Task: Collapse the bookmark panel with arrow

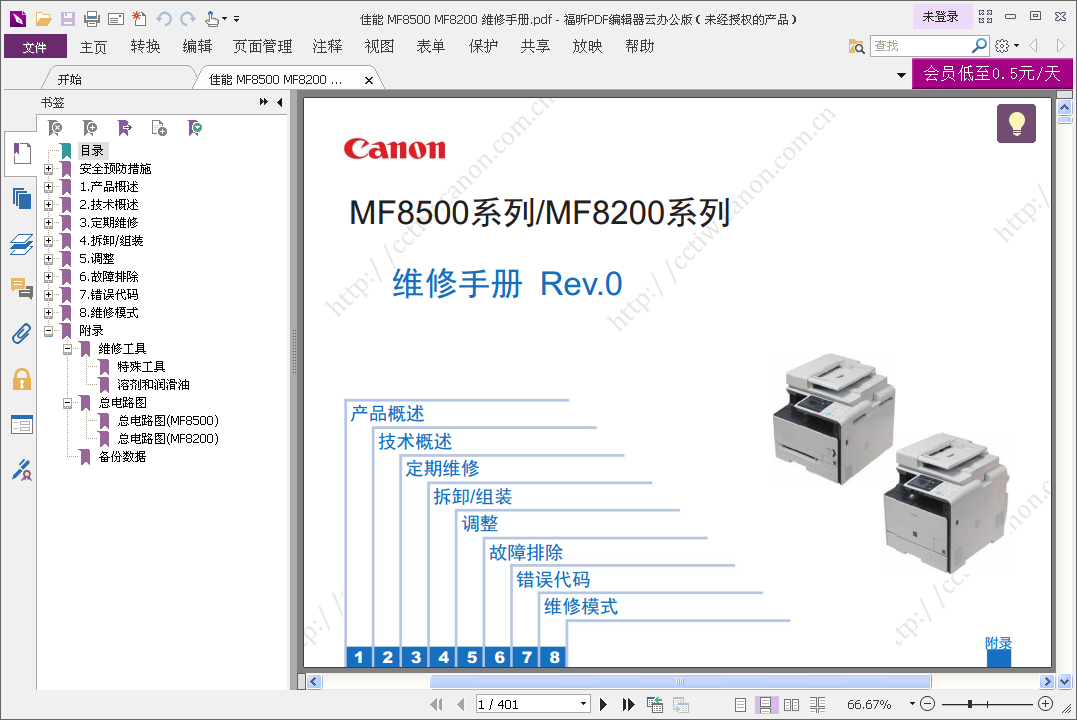Action: tap(280, 102)
